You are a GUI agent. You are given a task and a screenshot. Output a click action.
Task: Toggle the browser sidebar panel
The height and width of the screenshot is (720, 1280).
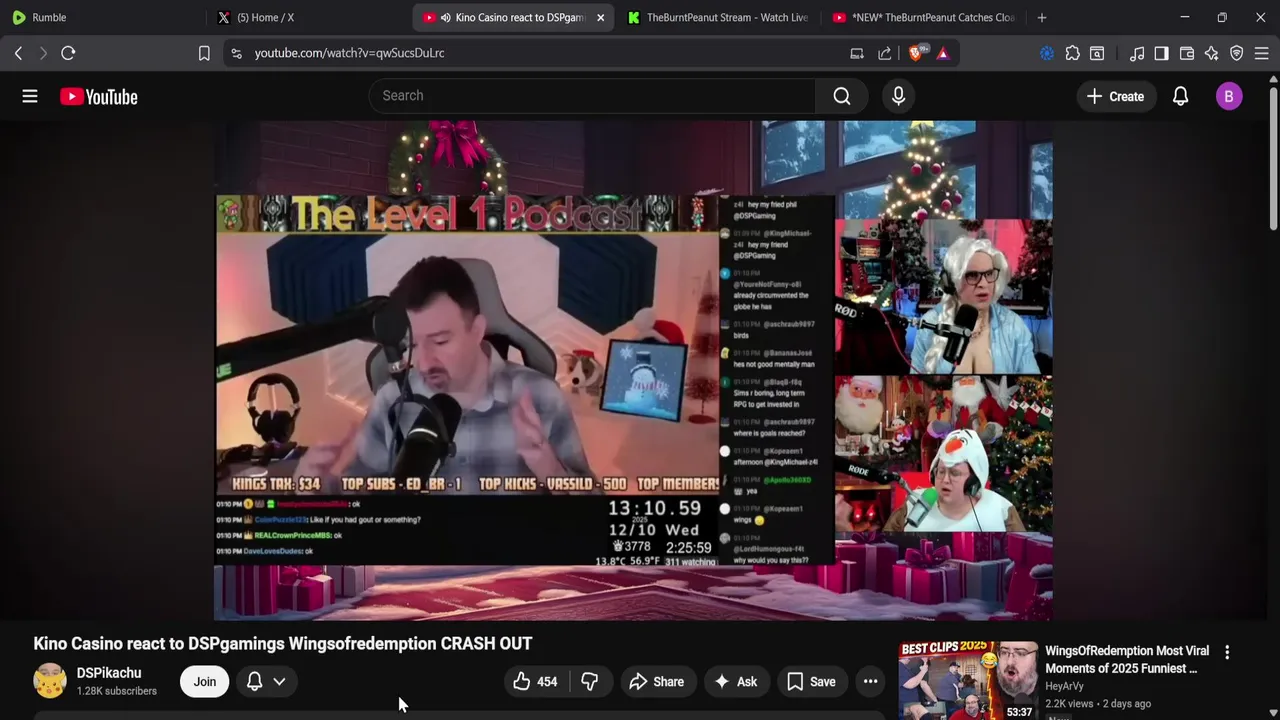pos(1161,53)
